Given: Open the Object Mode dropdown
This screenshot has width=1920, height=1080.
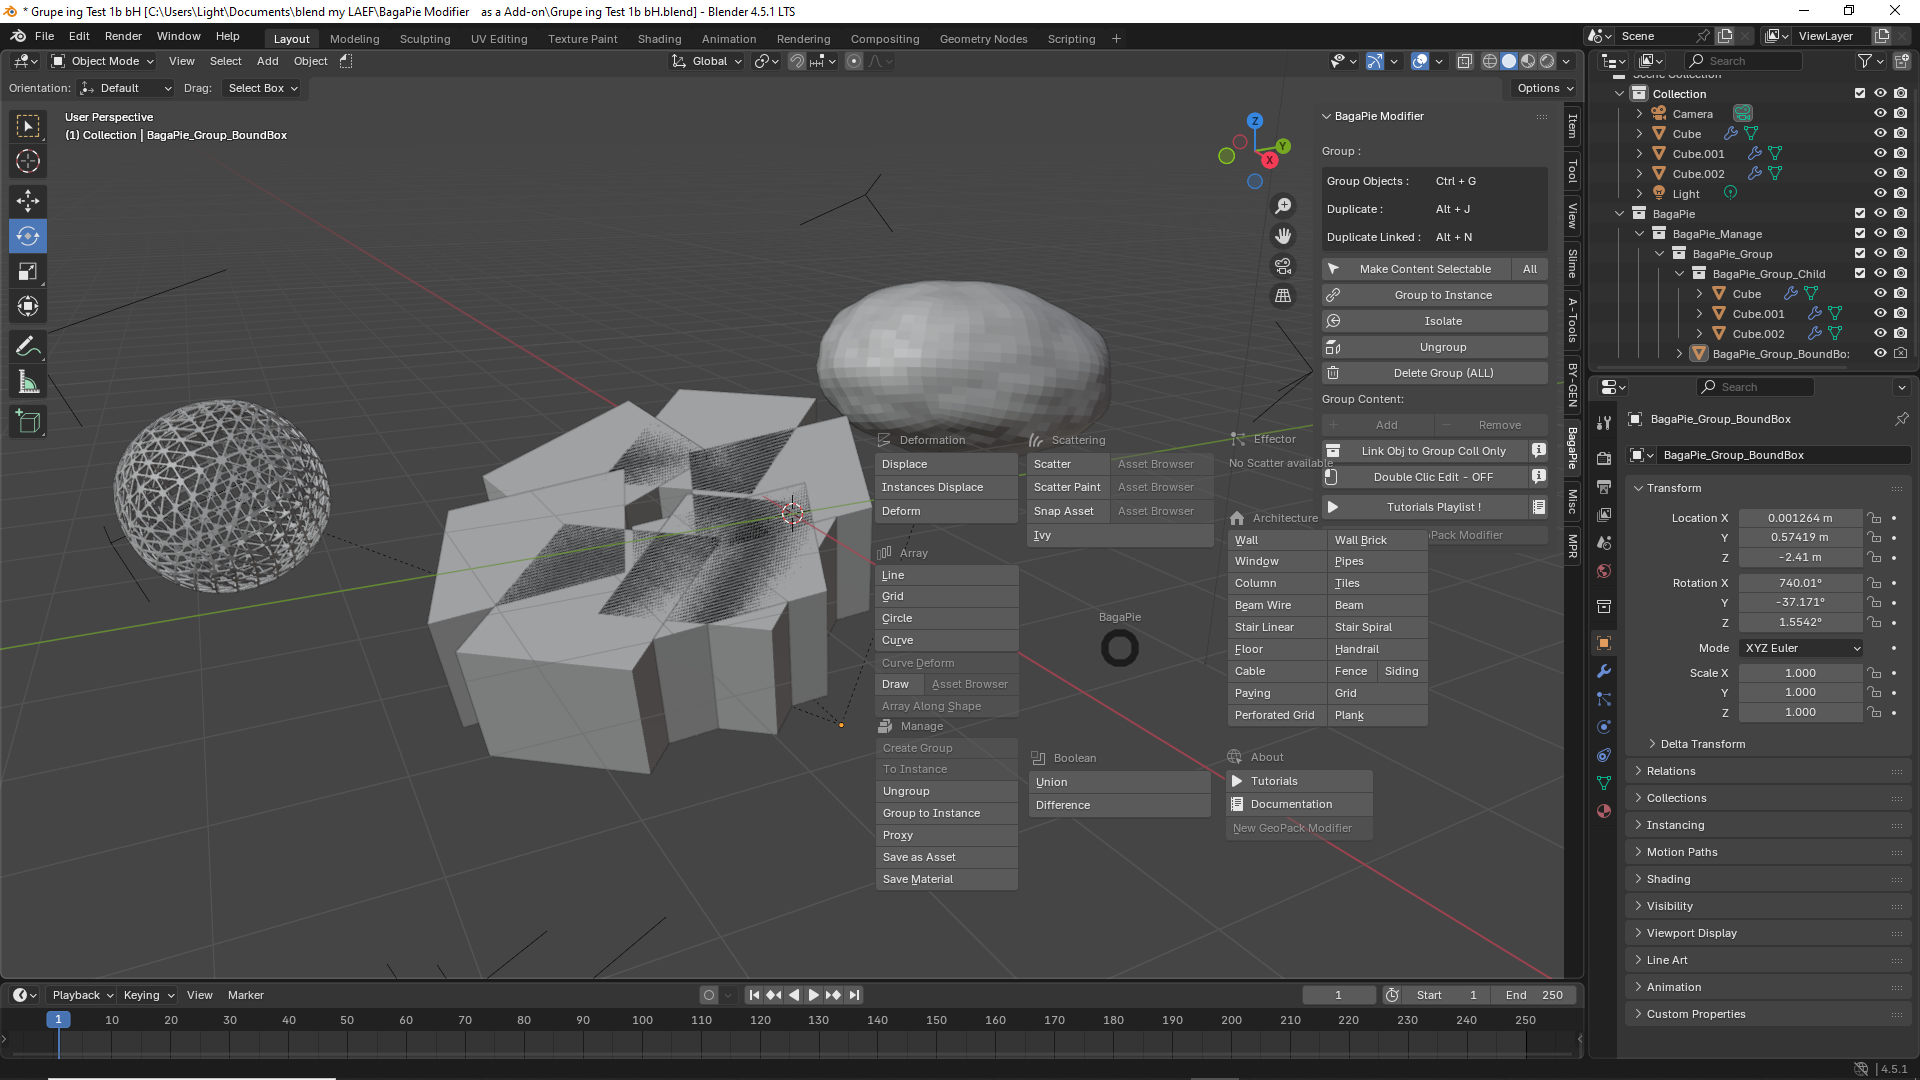Looking at the screenshot, I should point(104,61).
